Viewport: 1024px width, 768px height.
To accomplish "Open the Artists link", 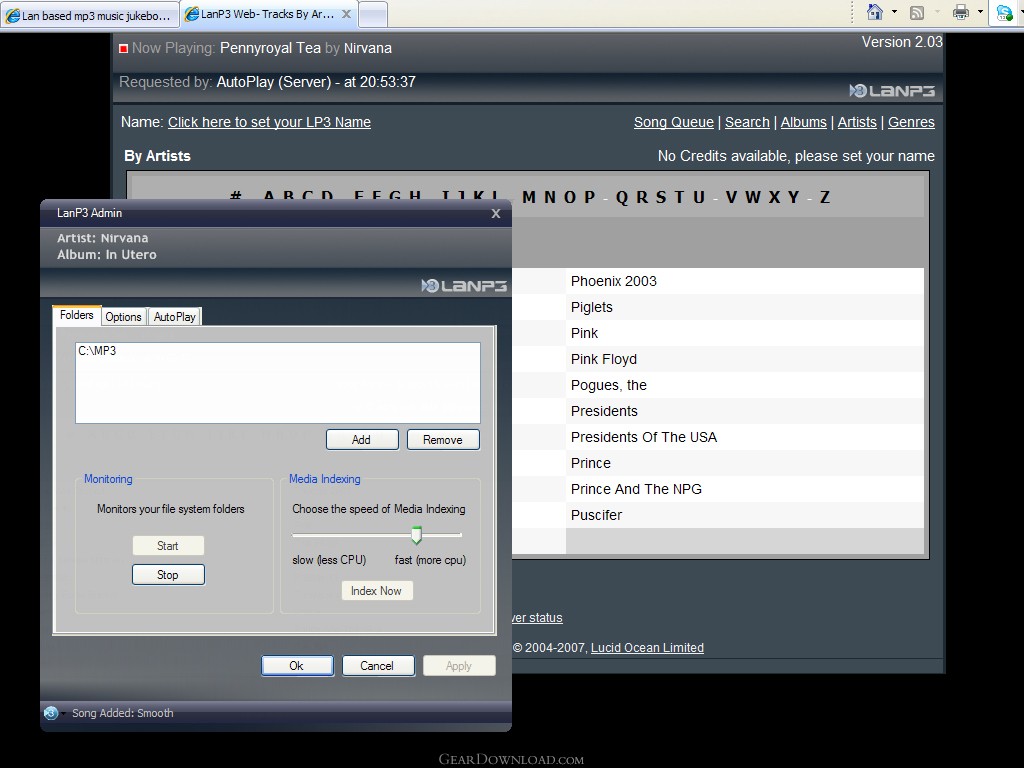I will click(857, 122).
